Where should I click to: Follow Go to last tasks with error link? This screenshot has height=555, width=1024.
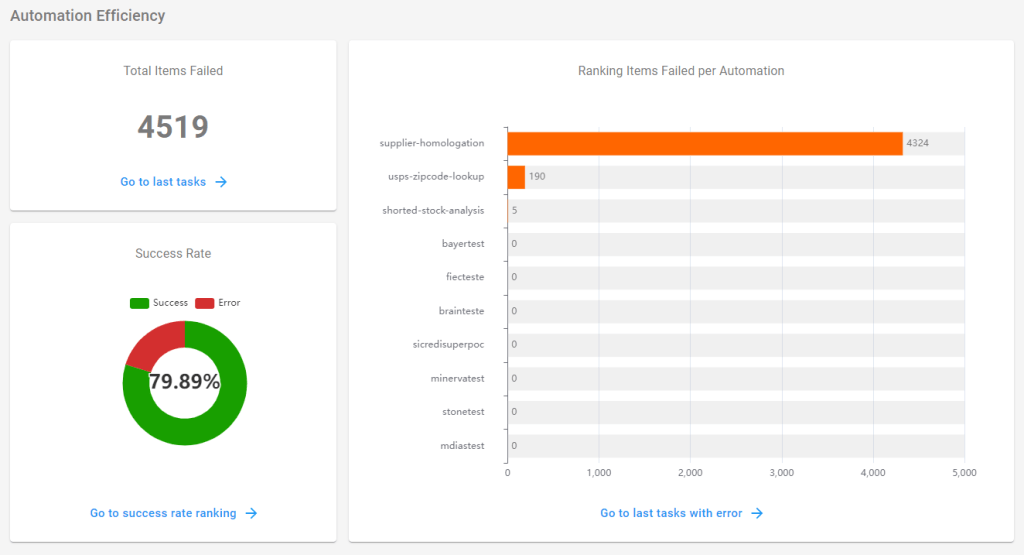(671, 513)
